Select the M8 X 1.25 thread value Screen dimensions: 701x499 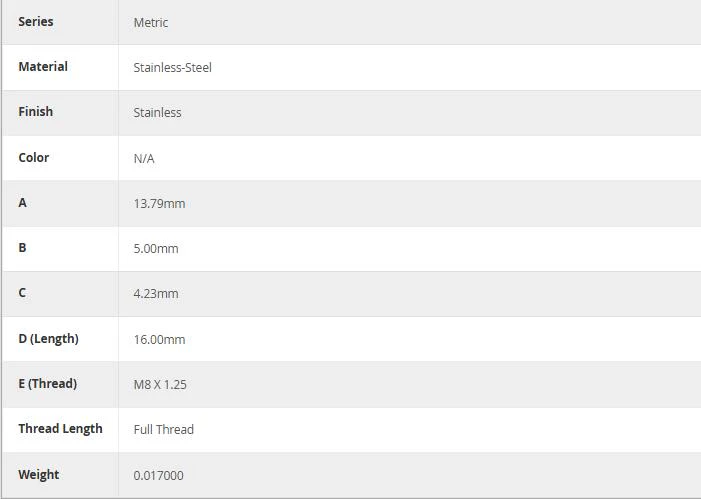[160, 385]
